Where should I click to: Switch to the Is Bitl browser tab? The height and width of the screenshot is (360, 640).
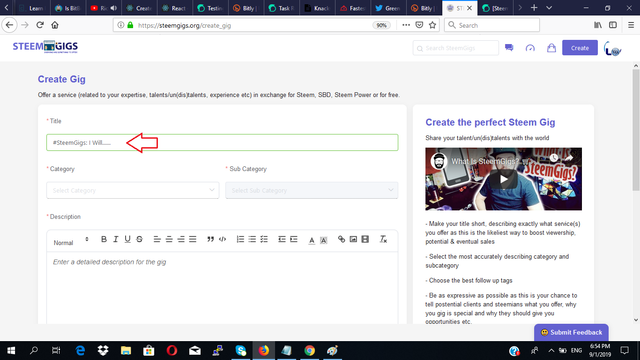click(x=68, y=8)
